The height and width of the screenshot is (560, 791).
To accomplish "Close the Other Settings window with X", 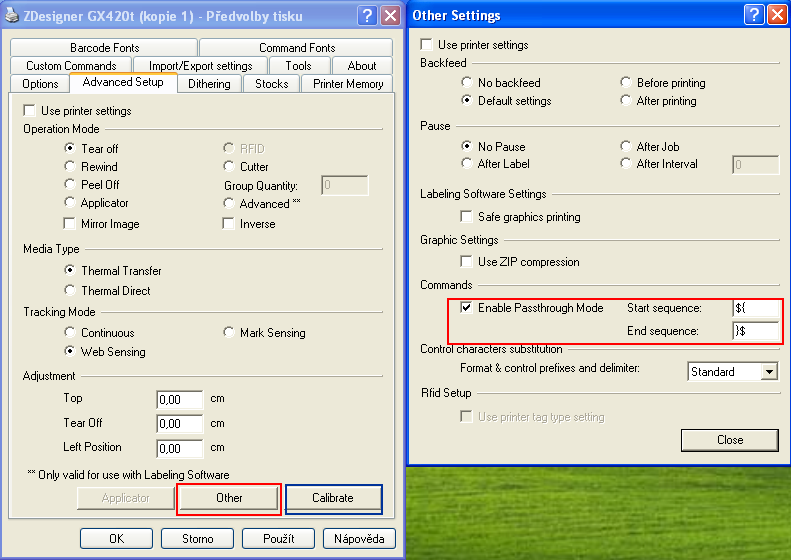I will click(777, 16).
